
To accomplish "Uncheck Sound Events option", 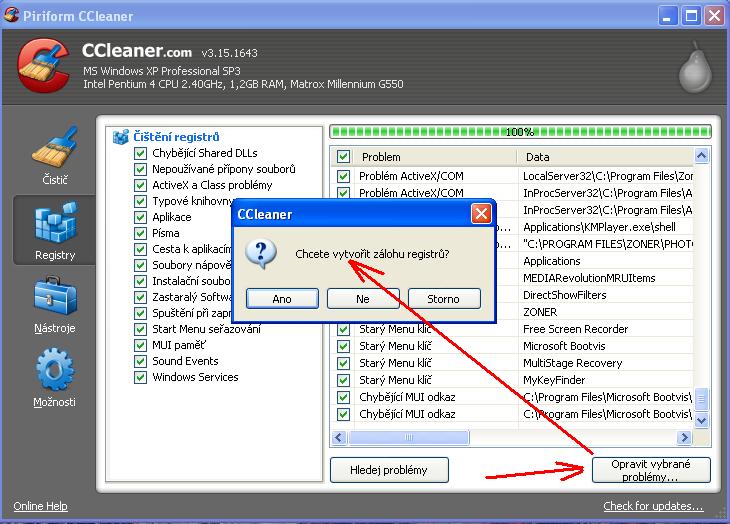I will coord(140,361).
